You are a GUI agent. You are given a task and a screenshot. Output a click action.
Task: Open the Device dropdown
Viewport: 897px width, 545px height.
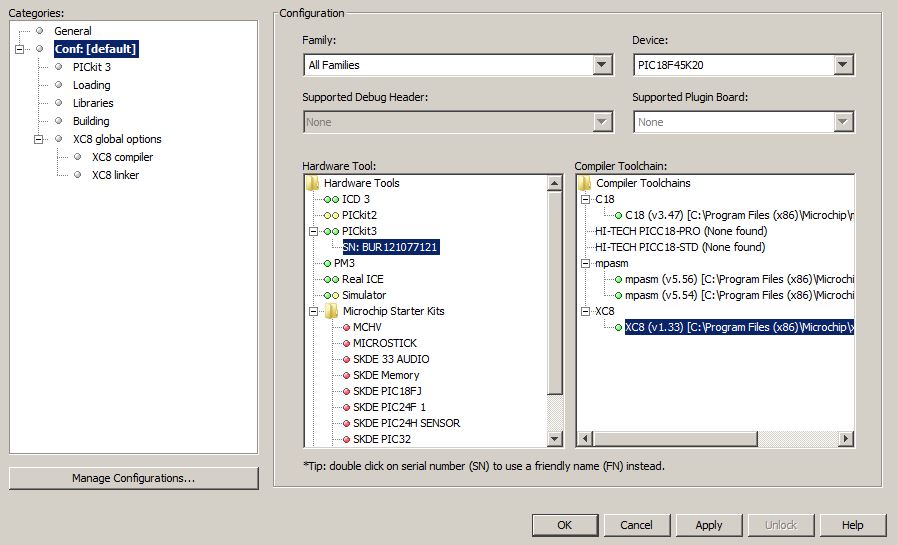point(843,65)
